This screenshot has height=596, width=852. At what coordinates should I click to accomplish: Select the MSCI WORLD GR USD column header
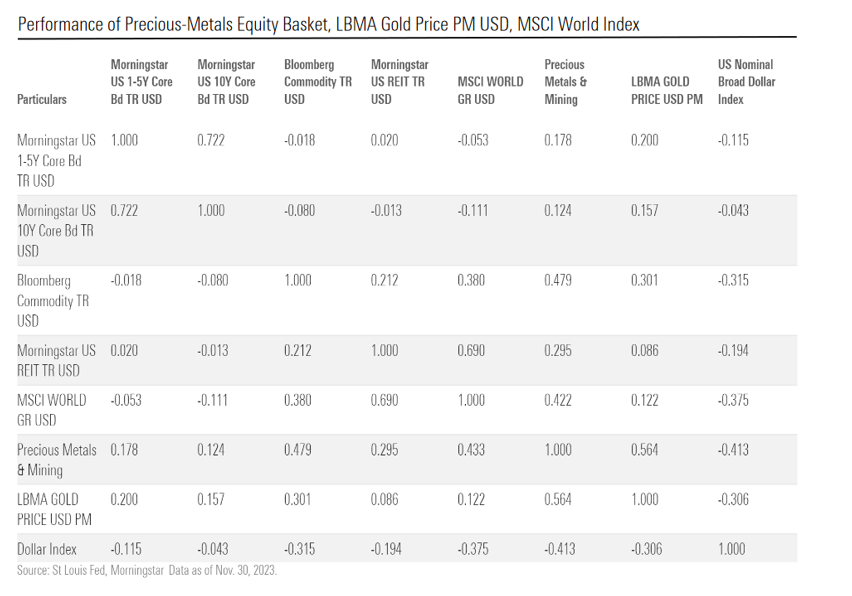(x=490, y=91)
